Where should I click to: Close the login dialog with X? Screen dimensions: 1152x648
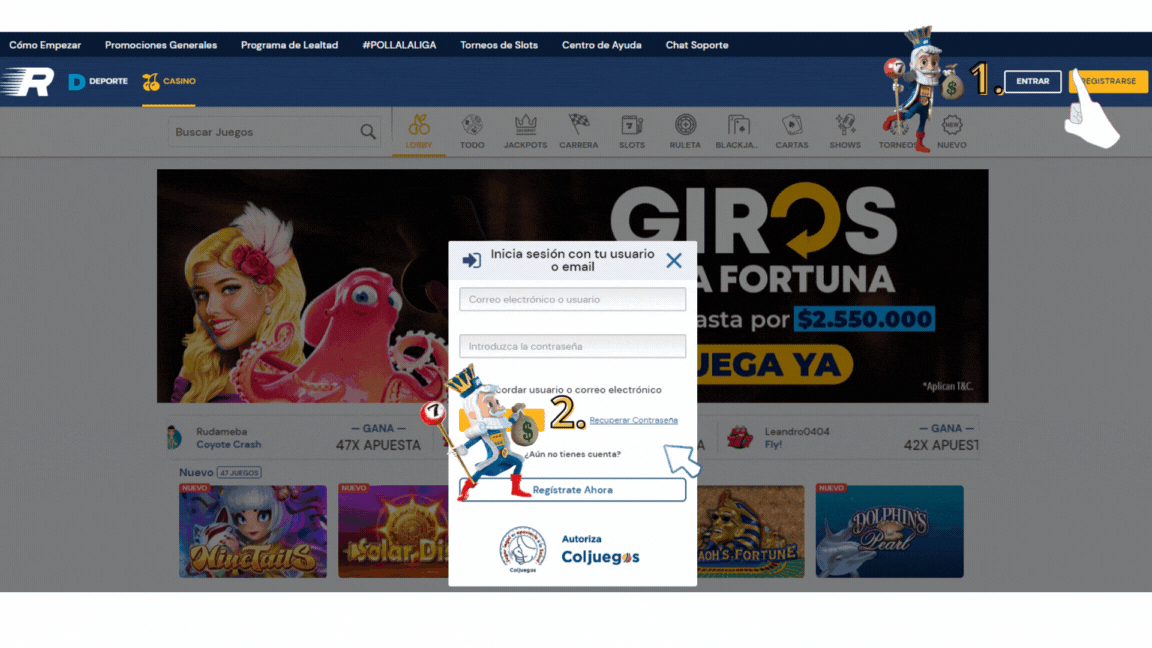click(674, 261)
